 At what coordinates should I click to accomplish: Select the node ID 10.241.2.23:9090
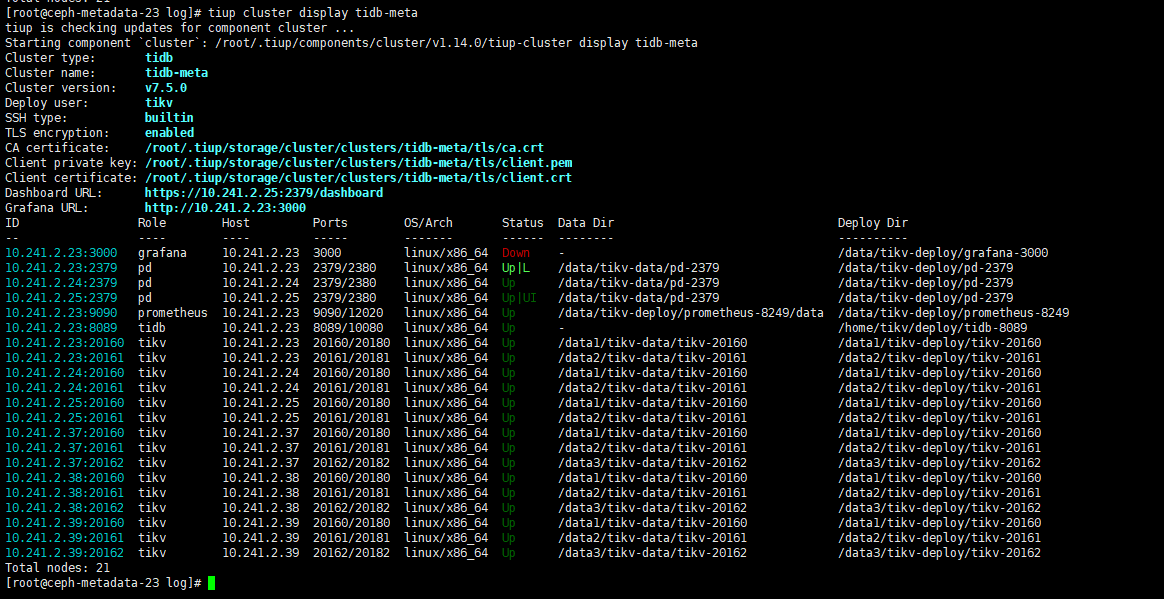click(x=61, y=313)
